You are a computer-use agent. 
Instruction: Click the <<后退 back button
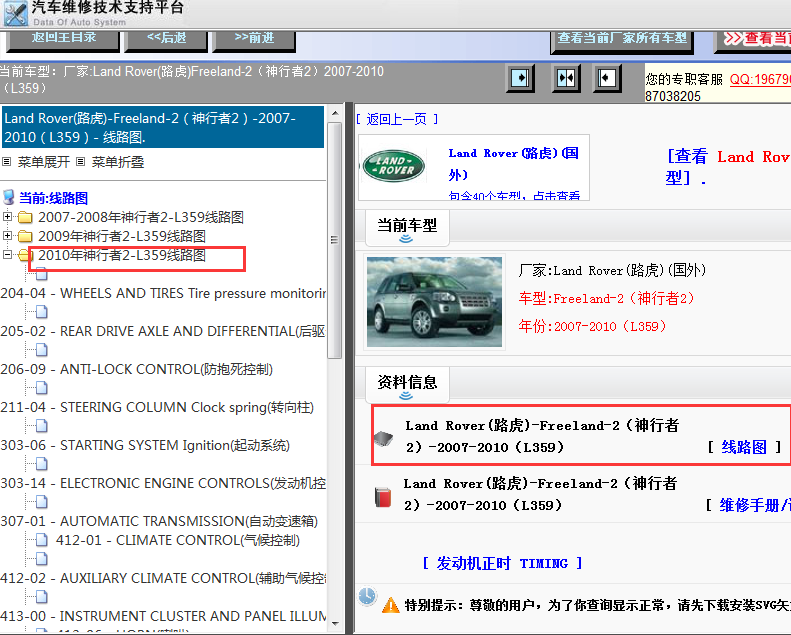pos(166,39)
